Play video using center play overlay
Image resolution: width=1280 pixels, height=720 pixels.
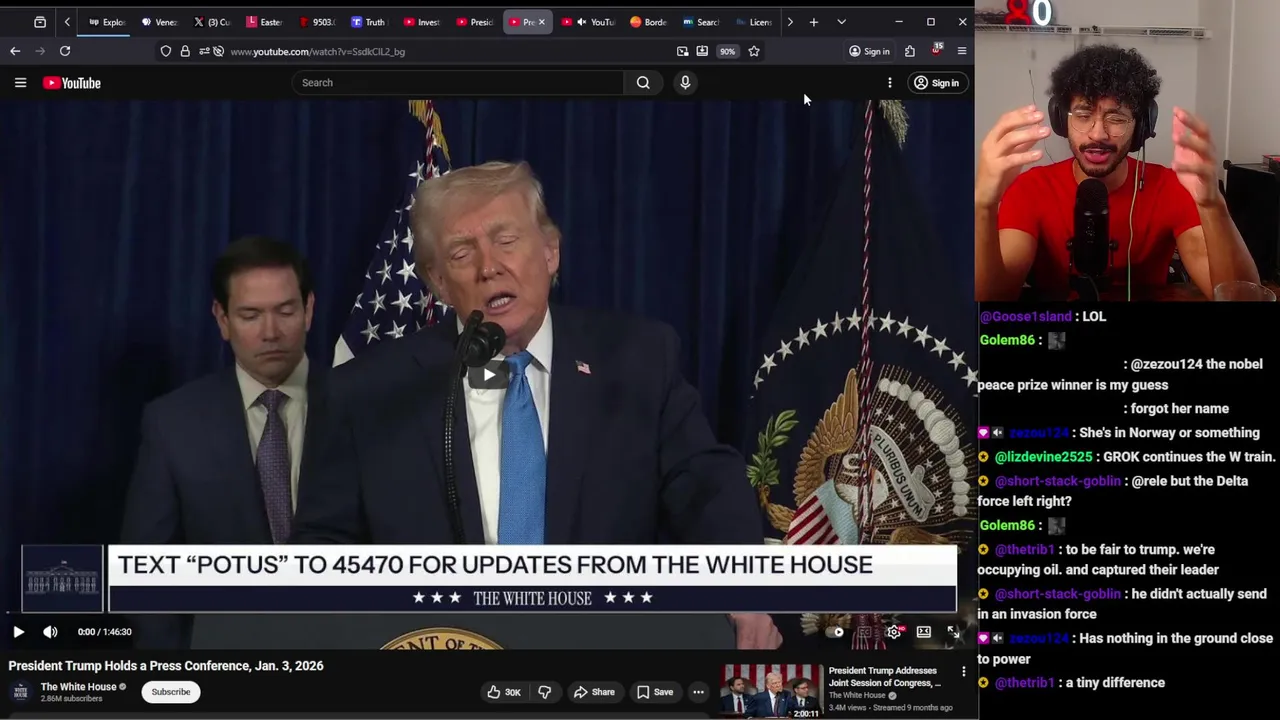pyautogui.click(x=488, y=375)
